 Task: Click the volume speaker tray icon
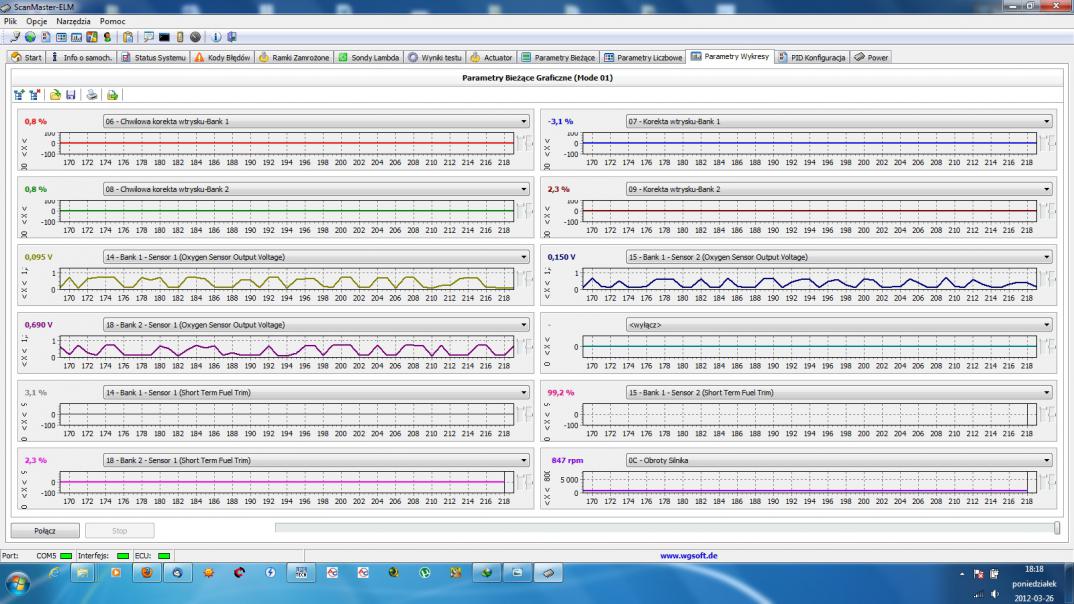tap(995, 594)
